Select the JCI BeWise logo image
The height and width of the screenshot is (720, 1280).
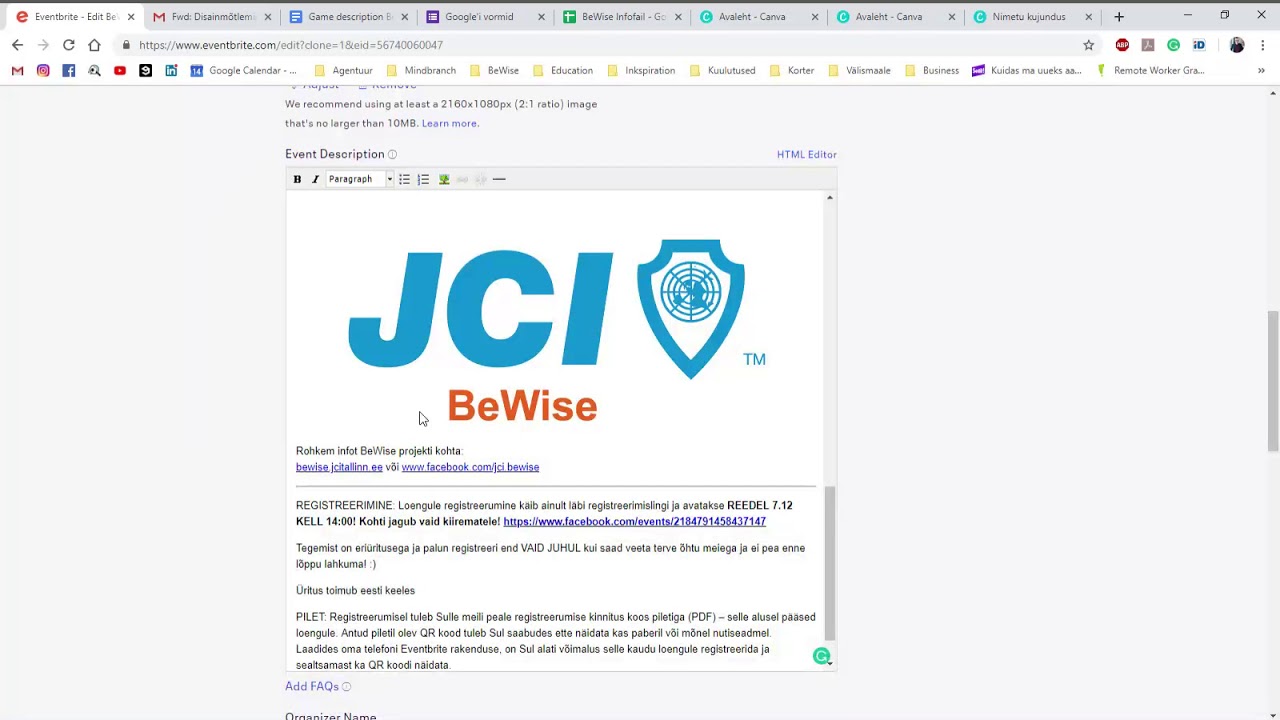[556, 330]
